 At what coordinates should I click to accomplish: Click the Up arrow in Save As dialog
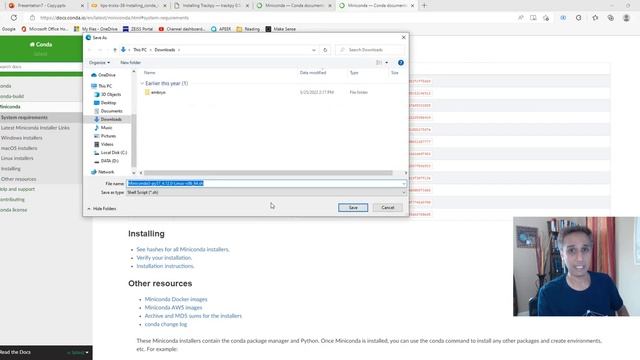[x=115, y=50]
